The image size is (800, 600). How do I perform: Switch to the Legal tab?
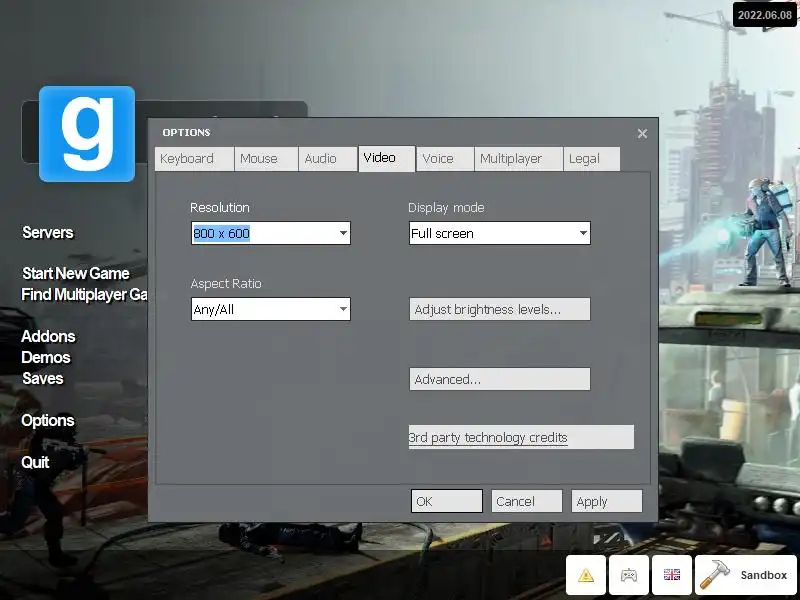tap(592, 159)
